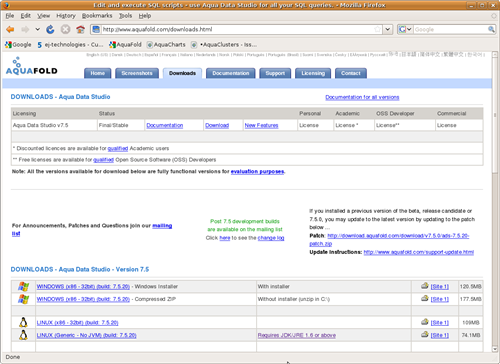Focus the URL address field
500x364 pixels.
tap(237, 29)
